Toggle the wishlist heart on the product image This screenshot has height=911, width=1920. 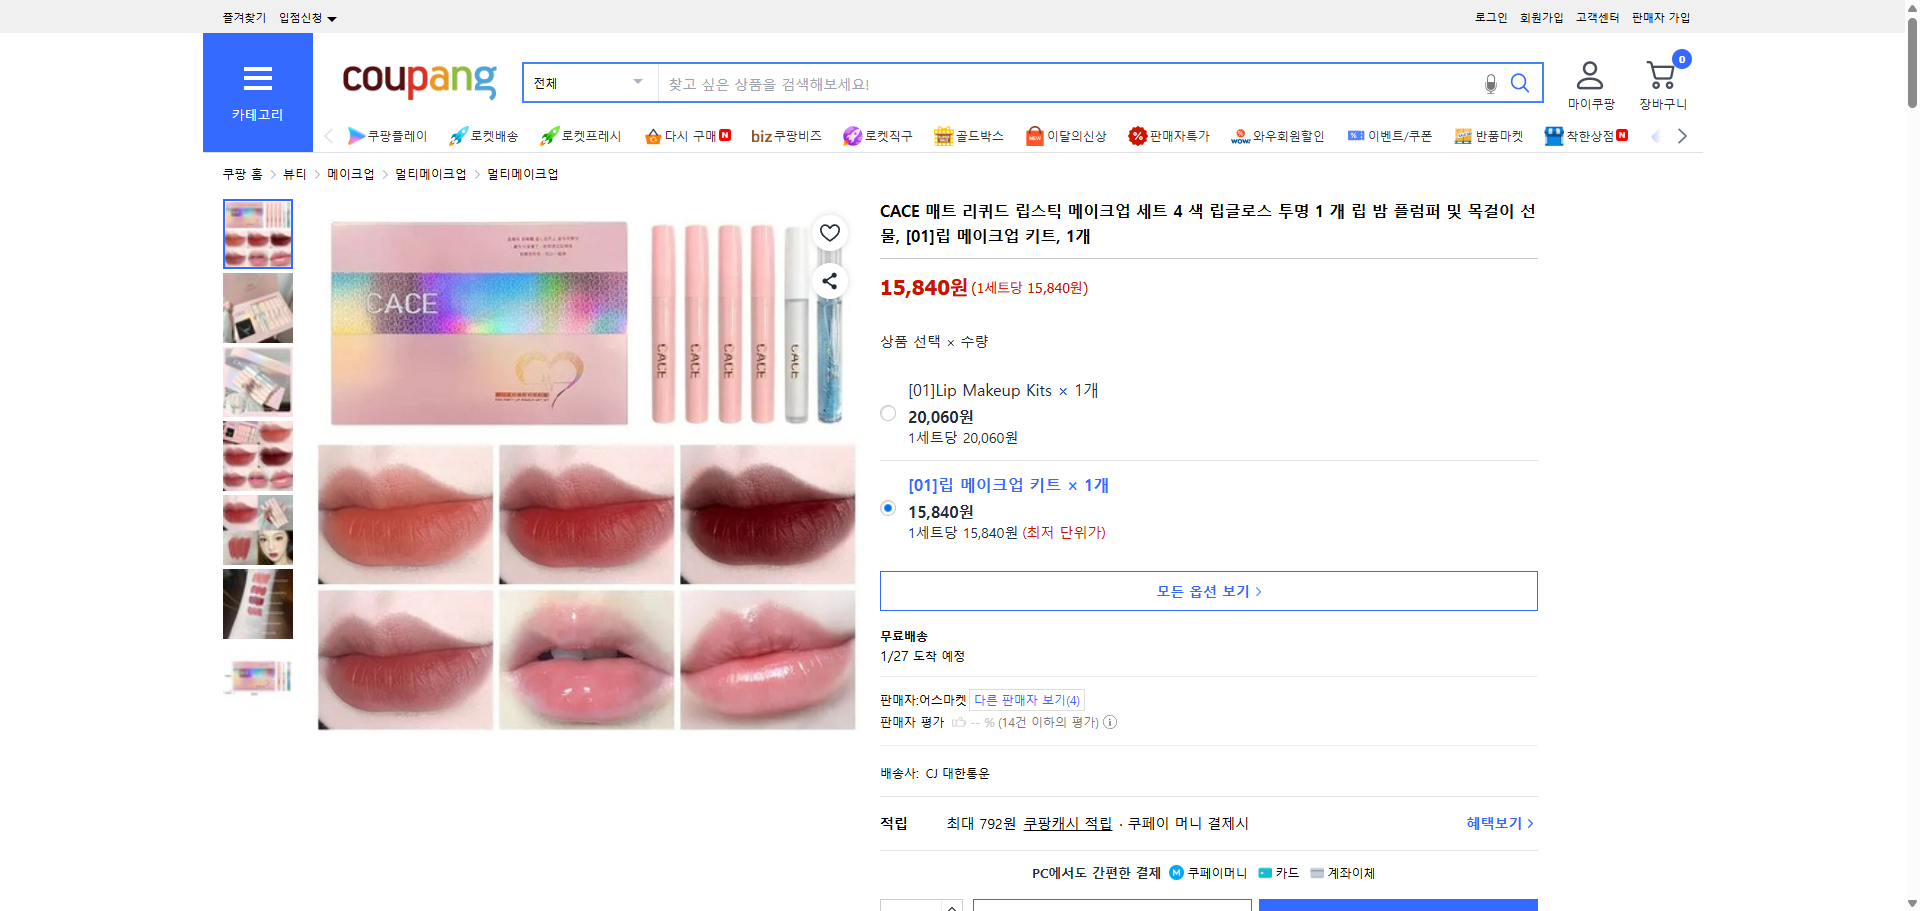tap(829, 232)
